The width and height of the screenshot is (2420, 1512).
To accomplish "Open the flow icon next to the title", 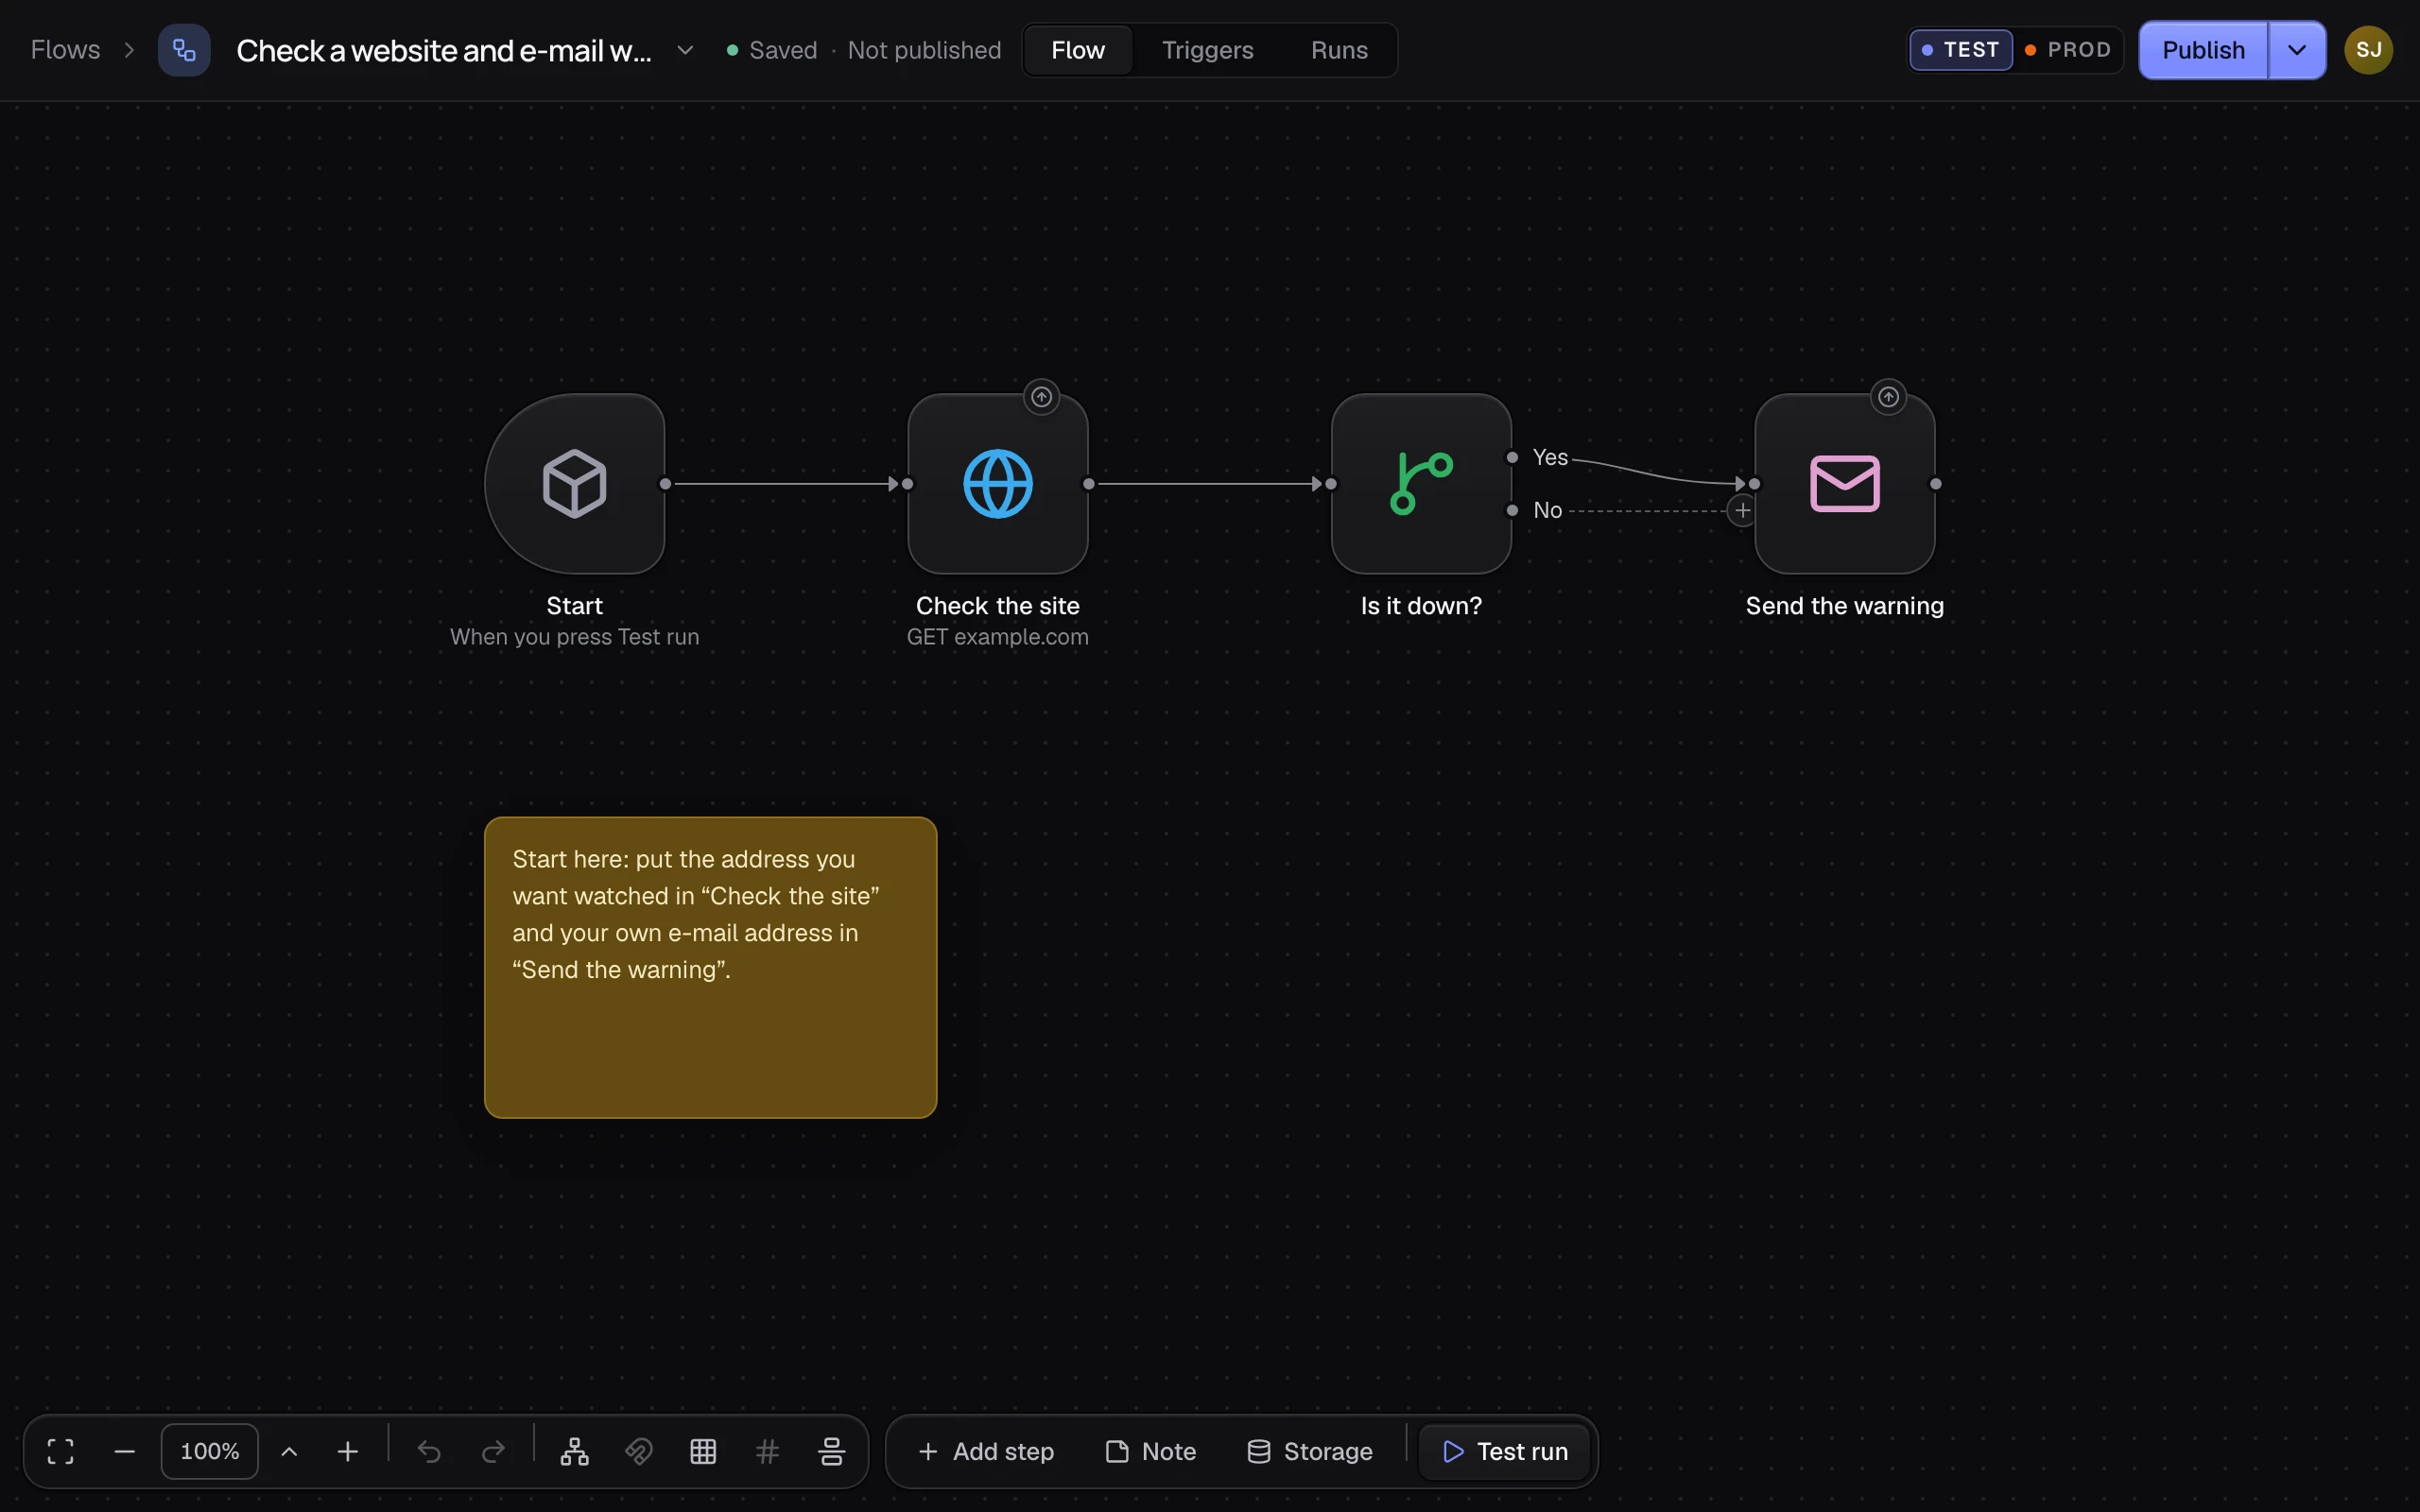I will pyautogui.click(x=184, y=50).
